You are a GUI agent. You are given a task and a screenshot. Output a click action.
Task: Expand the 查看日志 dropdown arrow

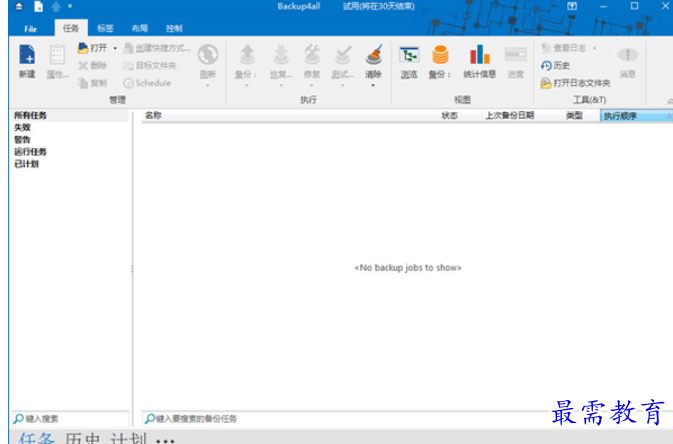(x=594, y=48)
